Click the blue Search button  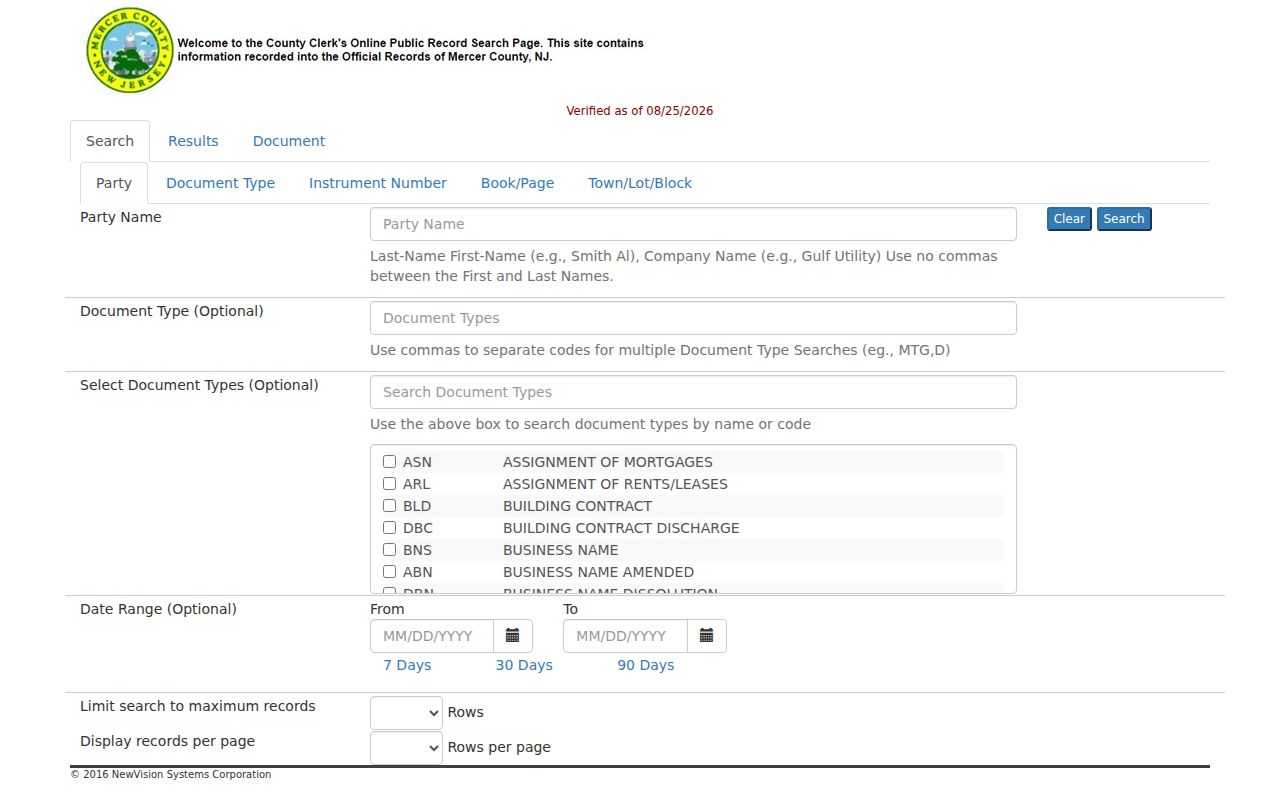click(x=1124, y=219)
